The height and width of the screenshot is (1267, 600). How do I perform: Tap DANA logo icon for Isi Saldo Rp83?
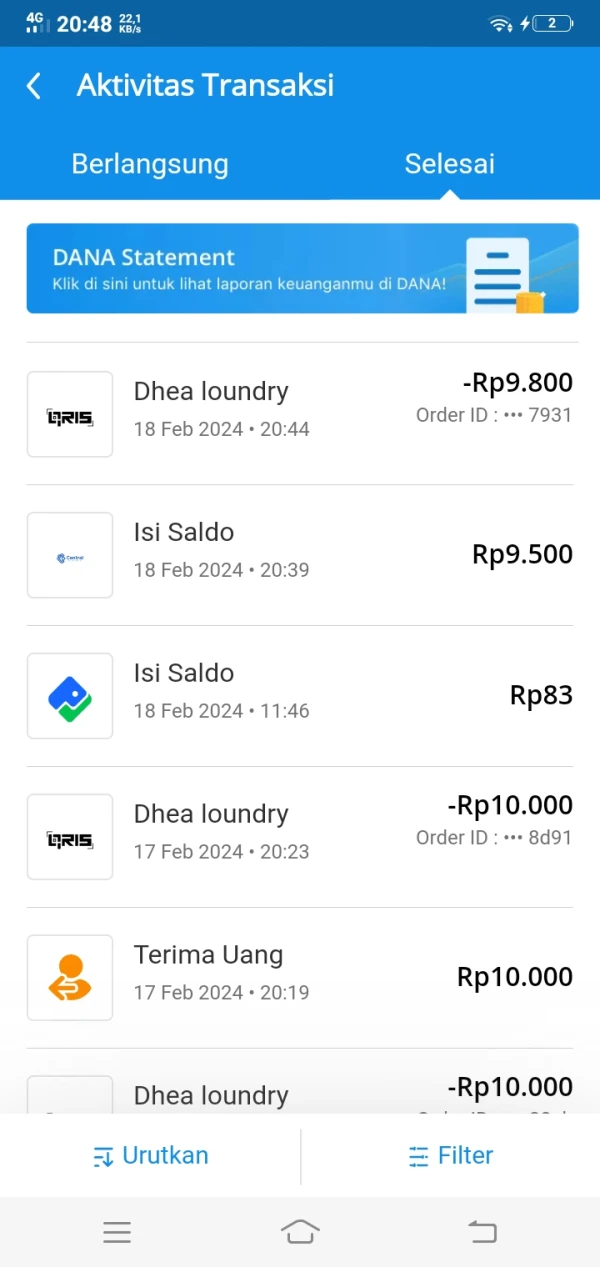coord(70,697)
